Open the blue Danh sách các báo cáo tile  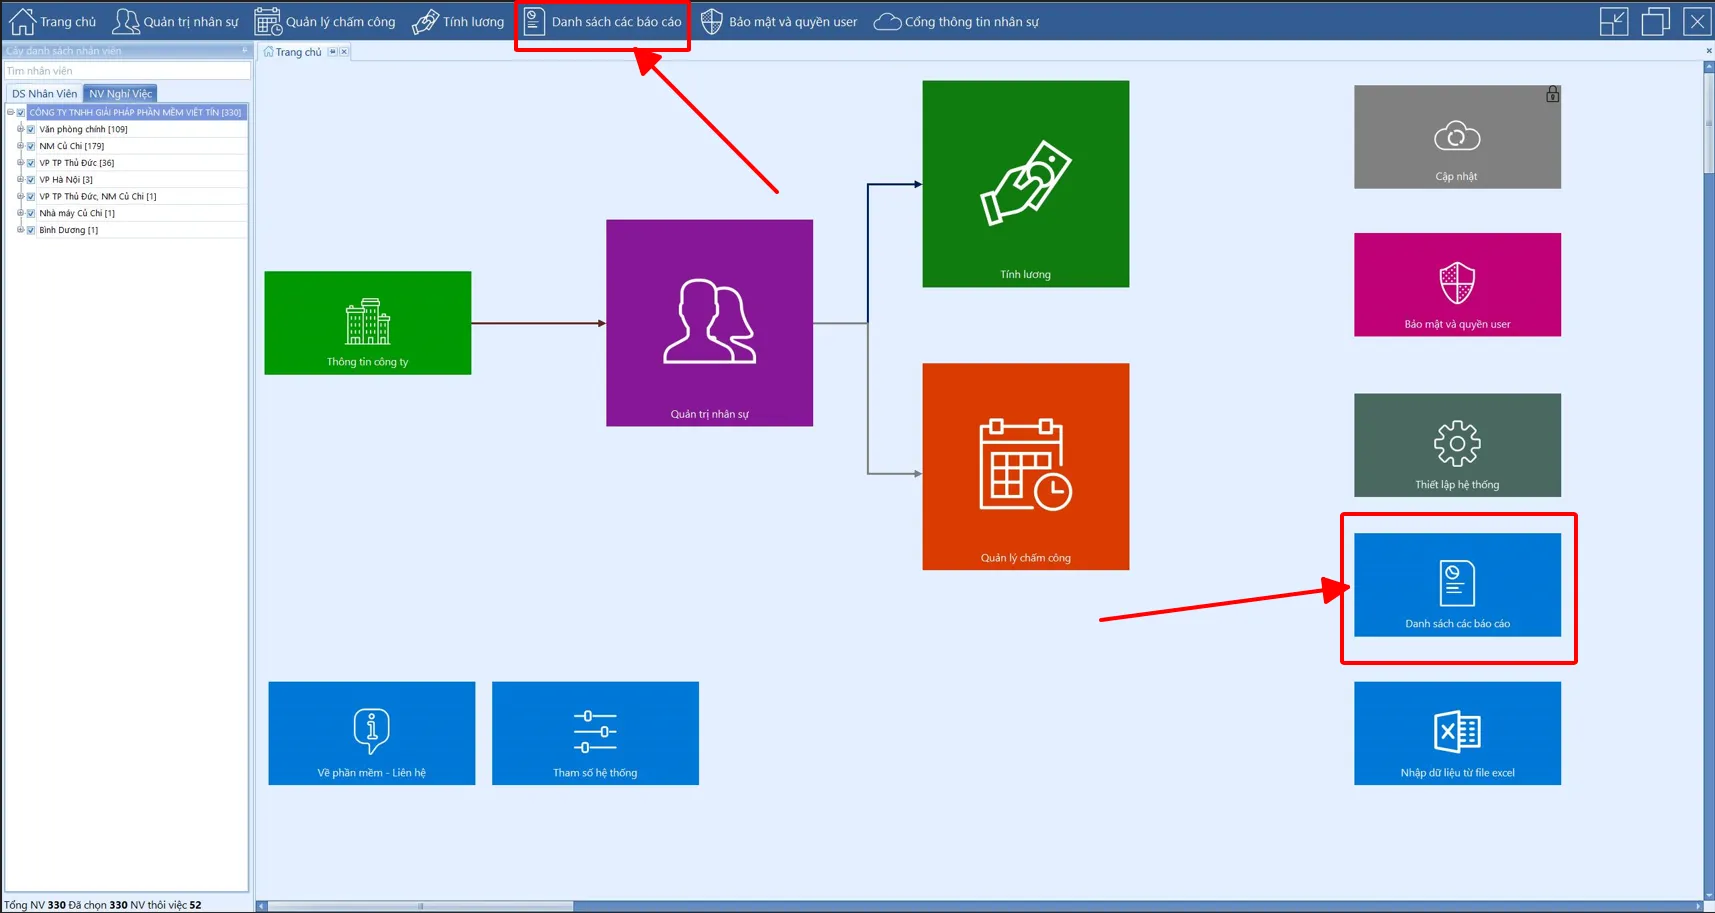[x=1457, y=585]
